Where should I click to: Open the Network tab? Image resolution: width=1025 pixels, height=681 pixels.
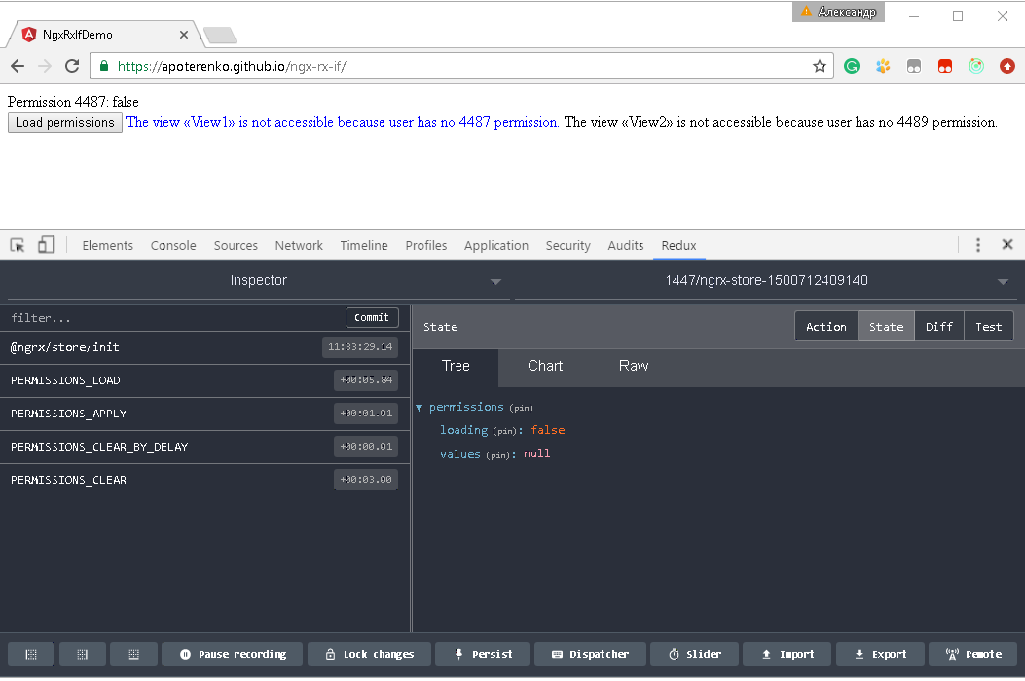[x=298, y=246]
